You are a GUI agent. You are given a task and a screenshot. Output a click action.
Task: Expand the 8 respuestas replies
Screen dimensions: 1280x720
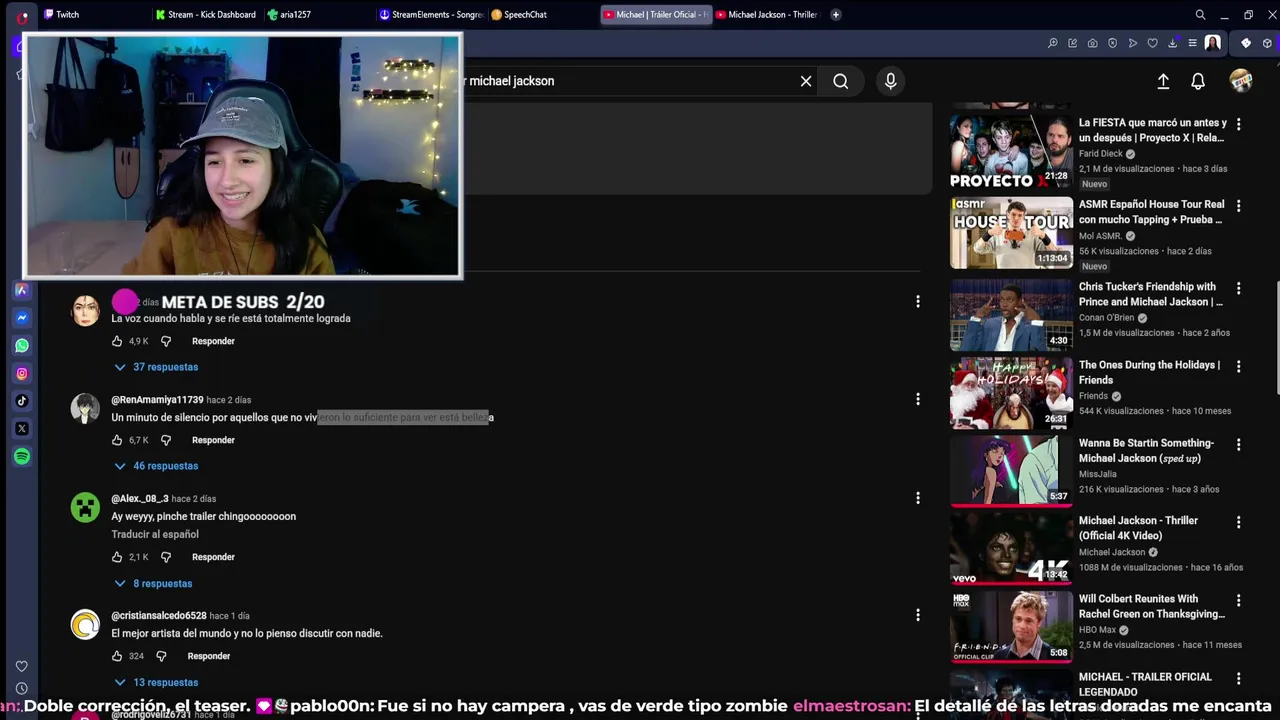(153, 584)
